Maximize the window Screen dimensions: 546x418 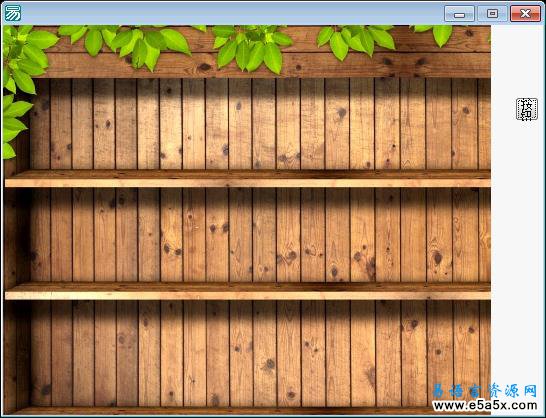(x=492, y=14)
